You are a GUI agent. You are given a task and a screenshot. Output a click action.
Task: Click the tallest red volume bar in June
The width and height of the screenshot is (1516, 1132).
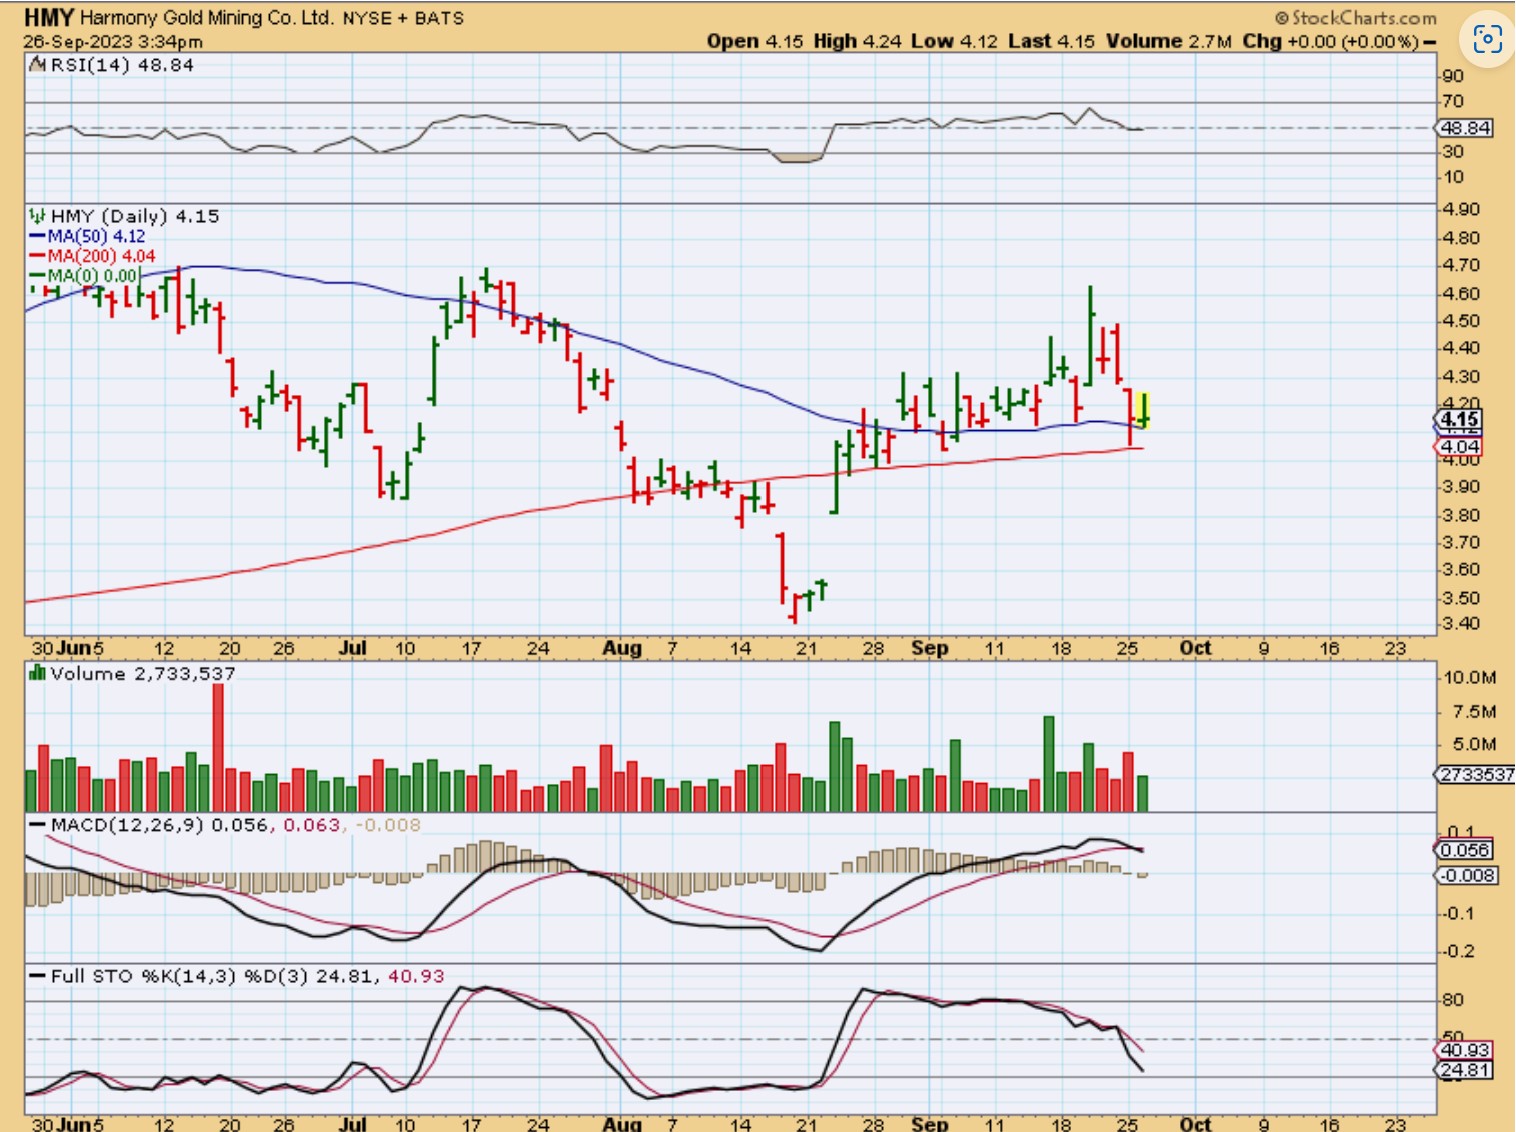tap(218, 747)
